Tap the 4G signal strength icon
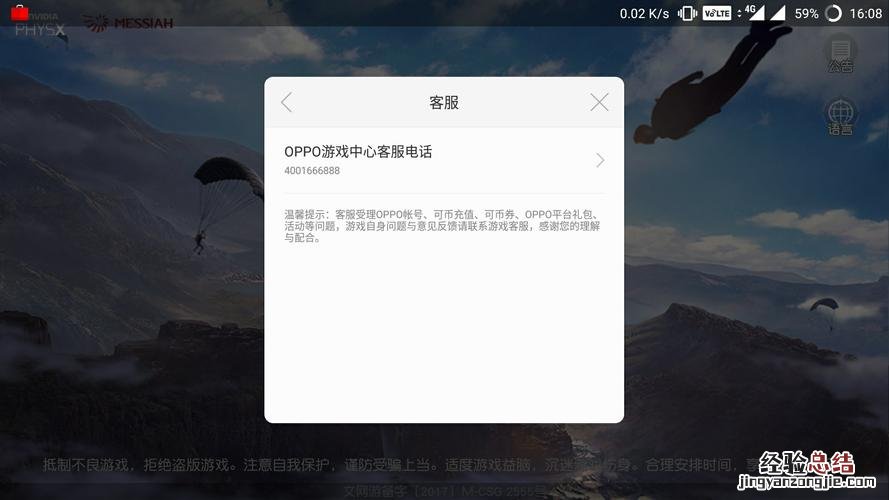889x500 pixels. point(755,13)
